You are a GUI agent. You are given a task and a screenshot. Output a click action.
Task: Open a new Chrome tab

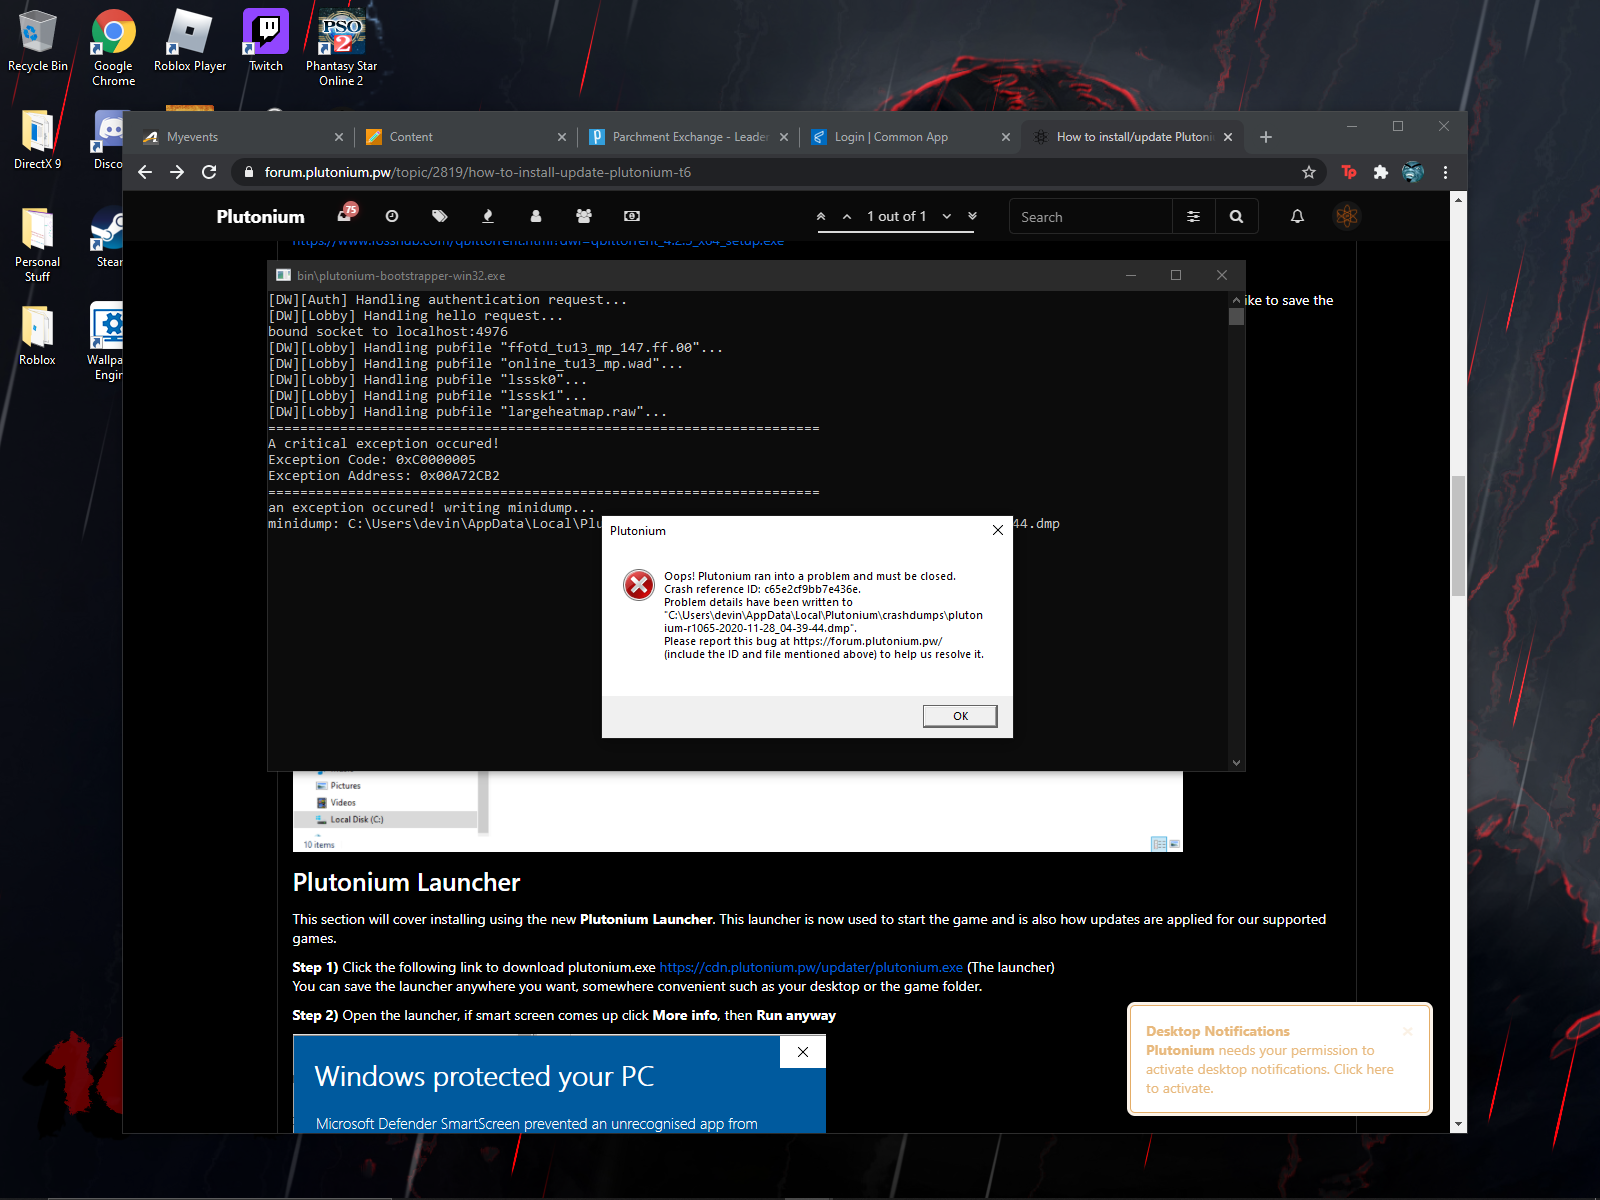click(x=1266, y=137)
